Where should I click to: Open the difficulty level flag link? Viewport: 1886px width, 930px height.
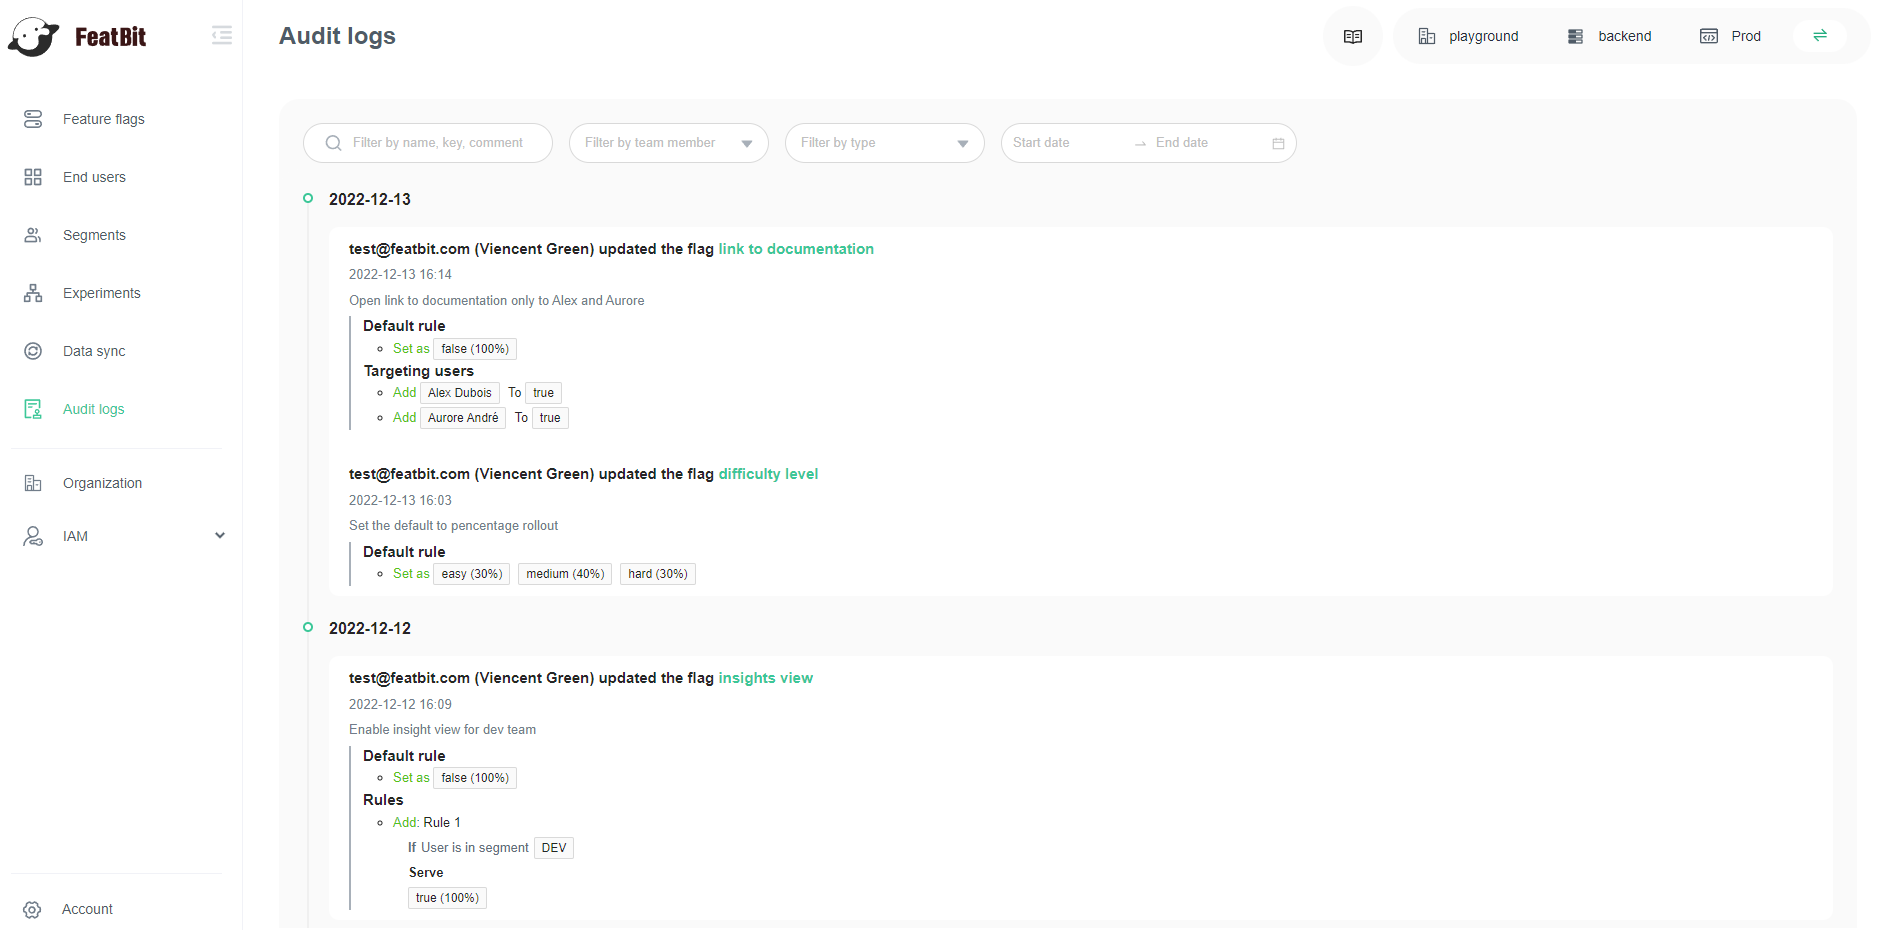[x=767, y=474]
